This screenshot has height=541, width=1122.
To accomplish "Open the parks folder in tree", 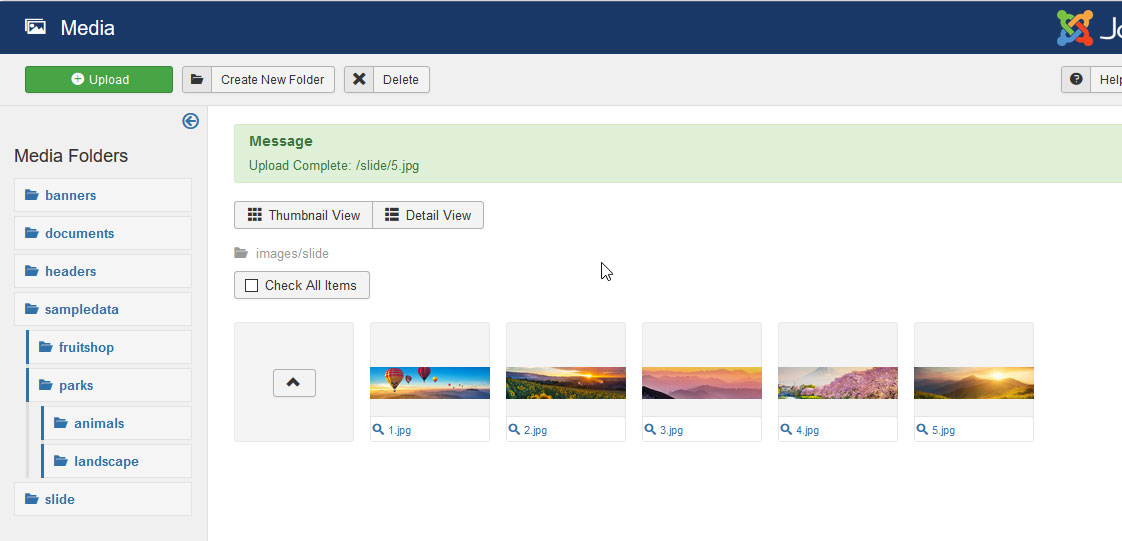I will 75,386.
